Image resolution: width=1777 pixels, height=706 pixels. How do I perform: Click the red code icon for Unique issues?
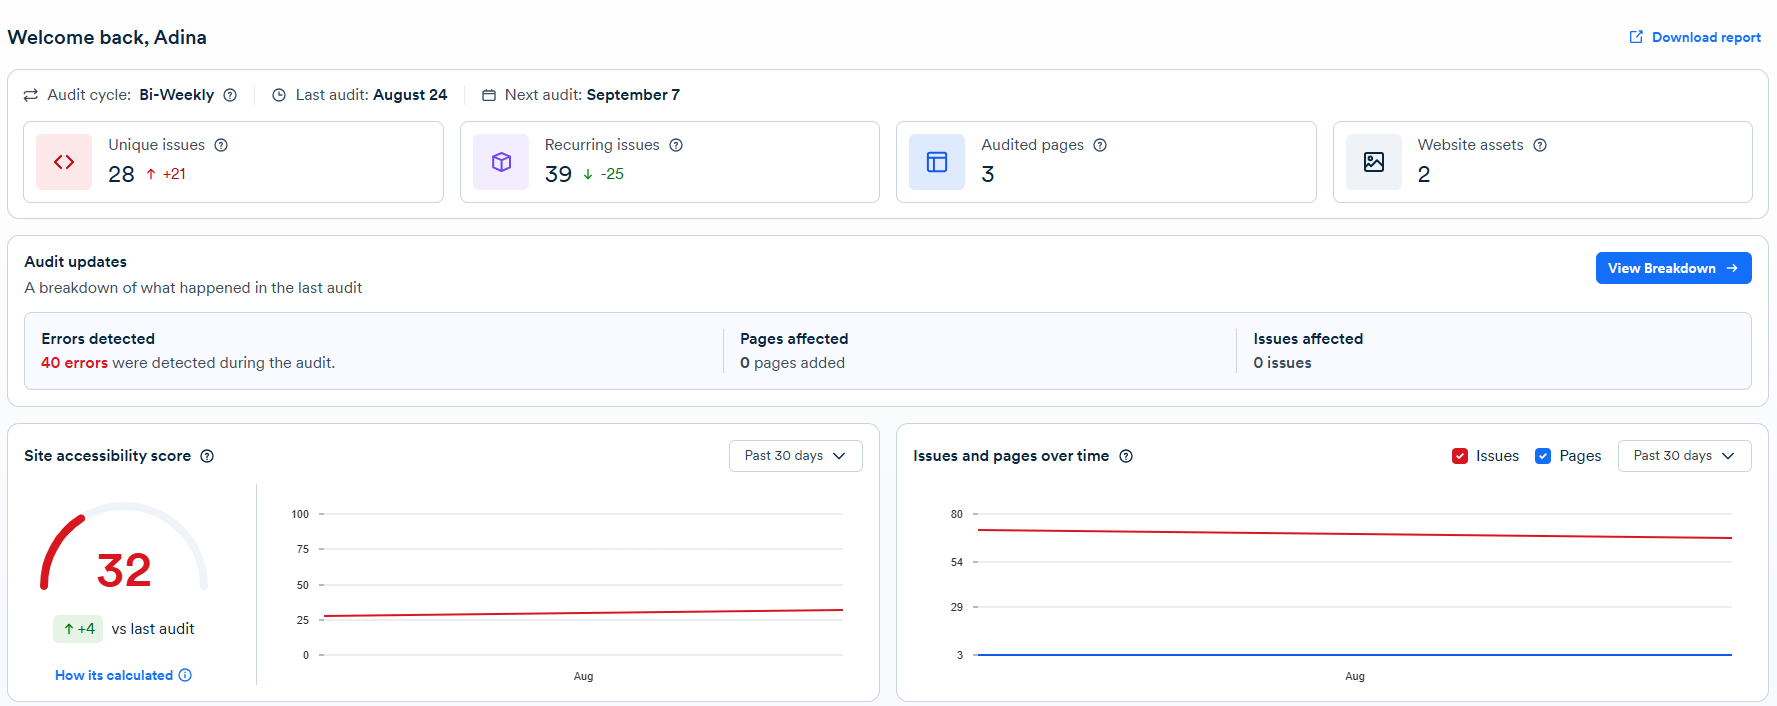(x=64, y=162)
